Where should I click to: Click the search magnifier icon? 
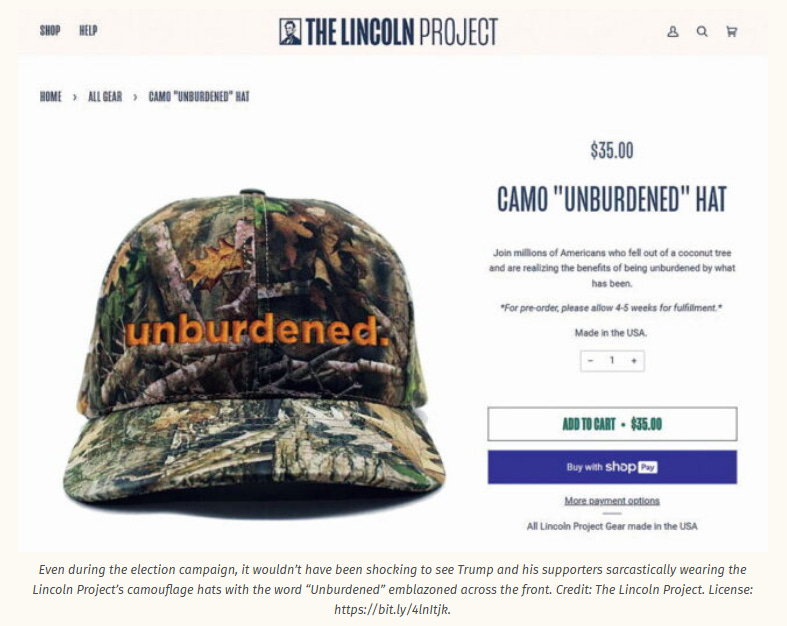coord(702,32)
